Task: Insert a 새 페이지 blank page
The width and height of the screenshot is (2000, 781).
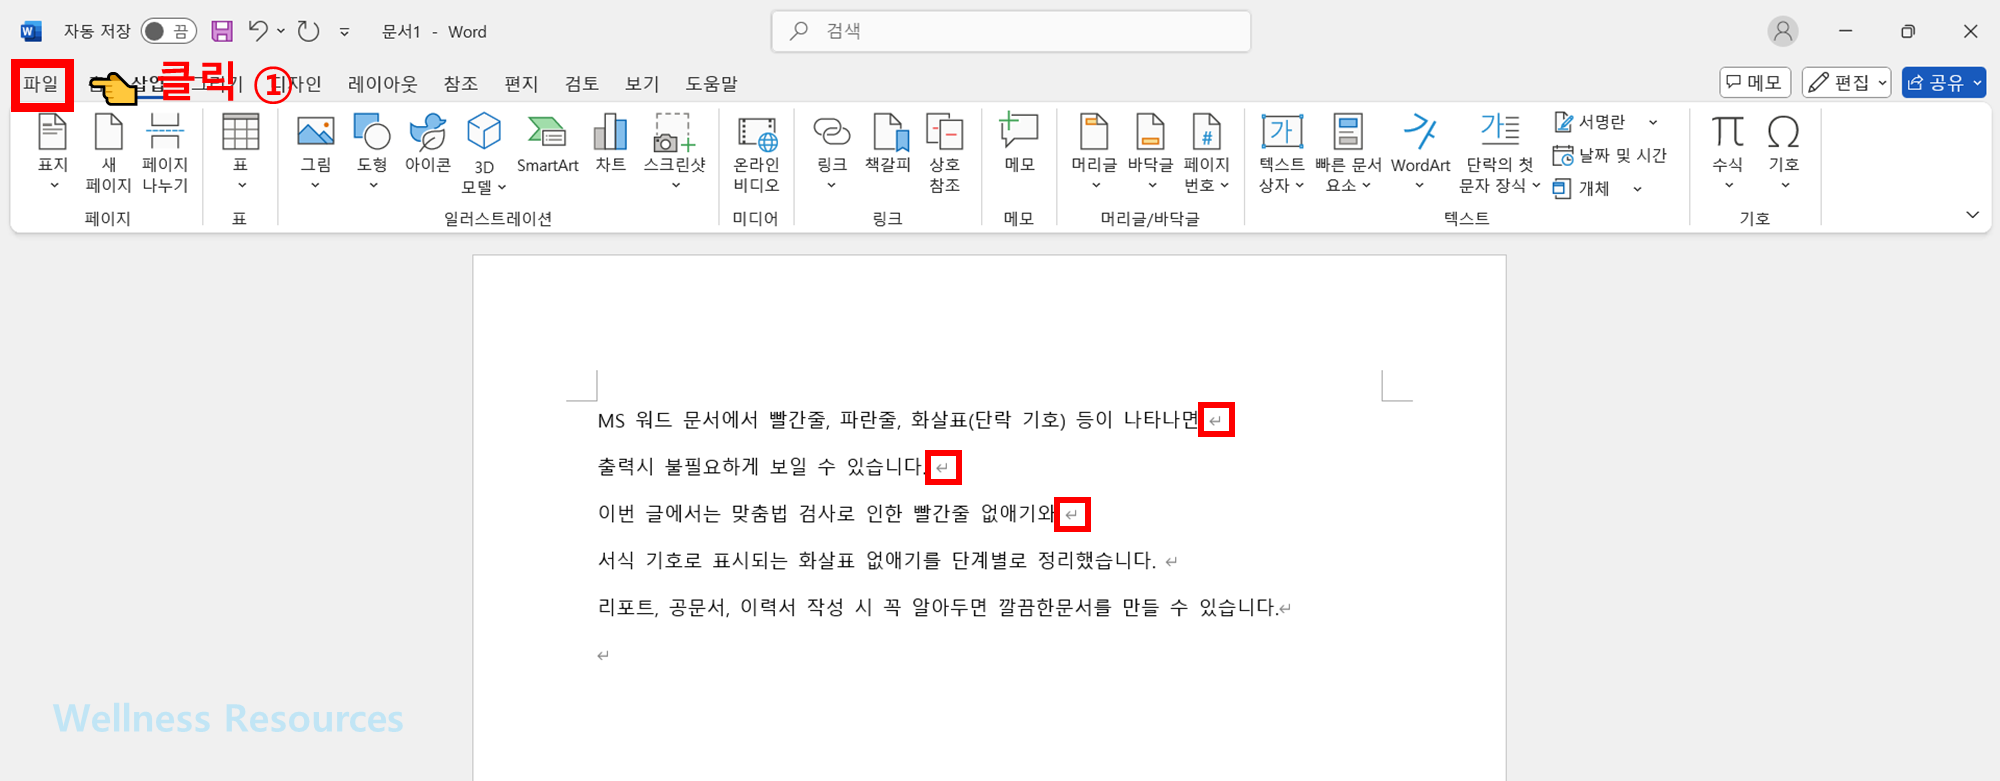Action: [x=109, y=152]
